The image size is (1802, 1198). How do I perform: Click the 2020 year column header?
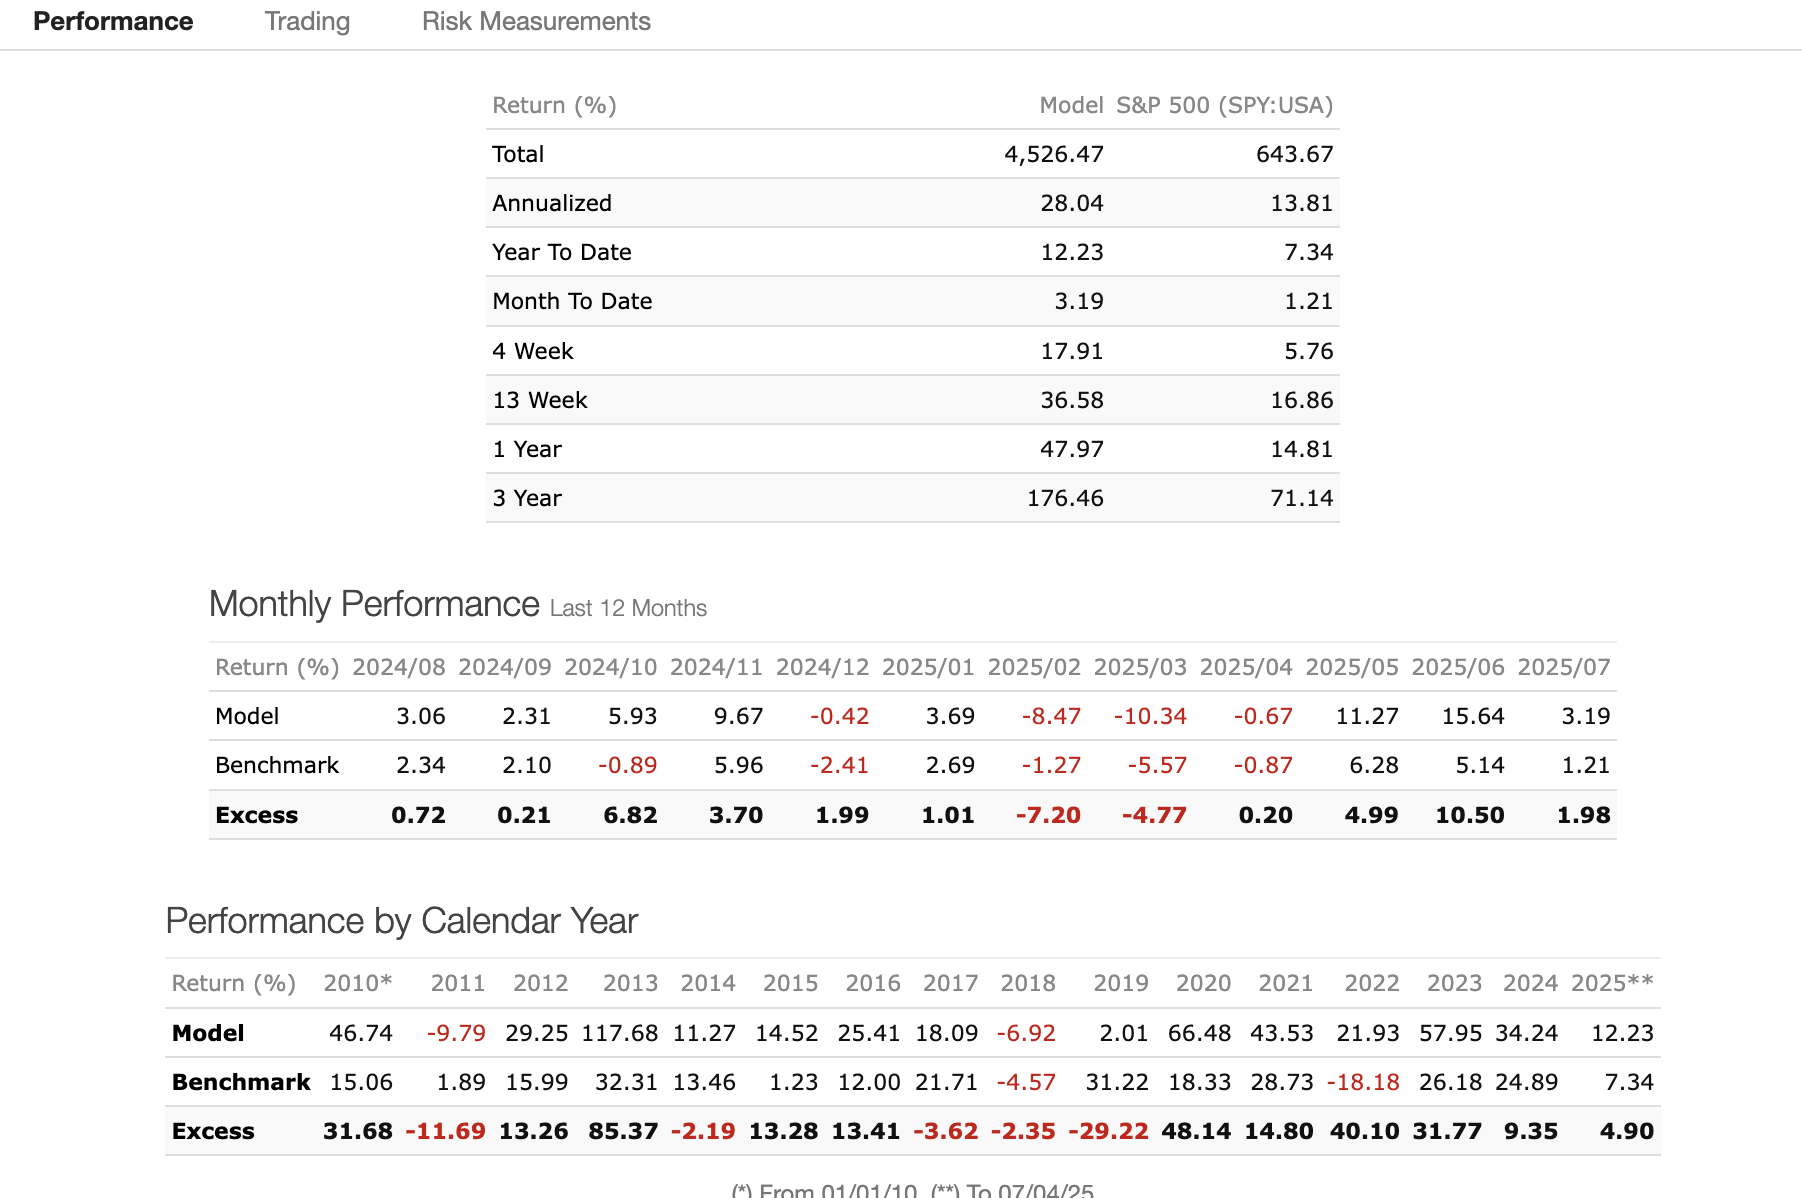[x=1203, y=983]
